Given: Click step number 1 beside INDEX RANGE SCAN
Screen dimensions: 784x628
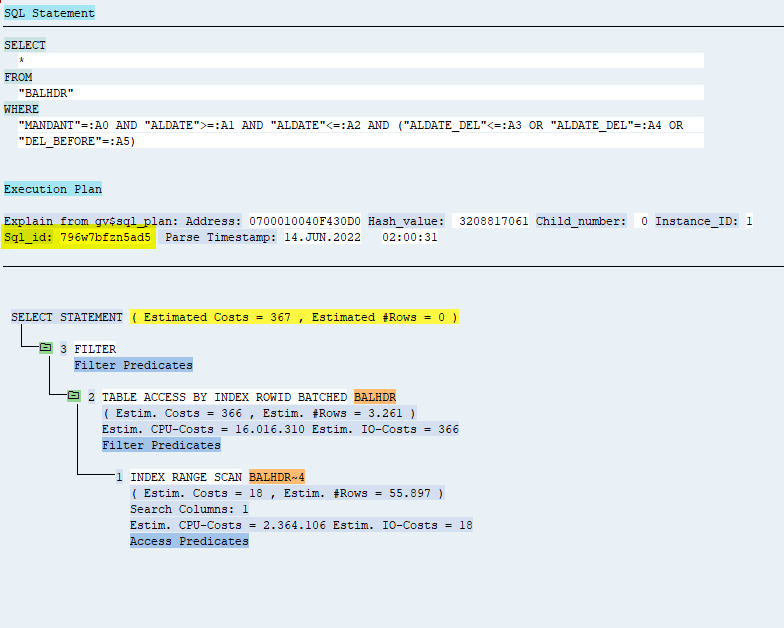Looking at the screenshot, I should 120,477.
